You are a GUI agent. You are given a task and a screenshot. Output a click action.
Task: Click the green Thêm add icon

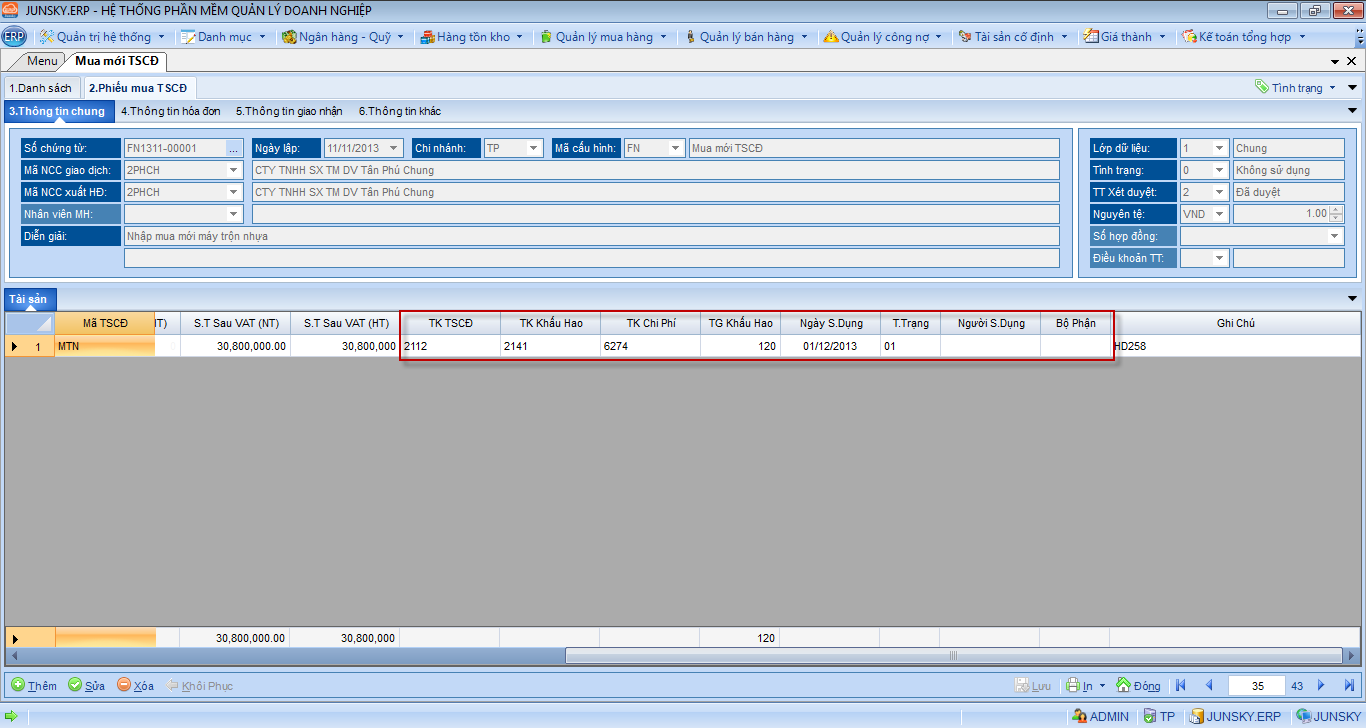pos(18,685)
